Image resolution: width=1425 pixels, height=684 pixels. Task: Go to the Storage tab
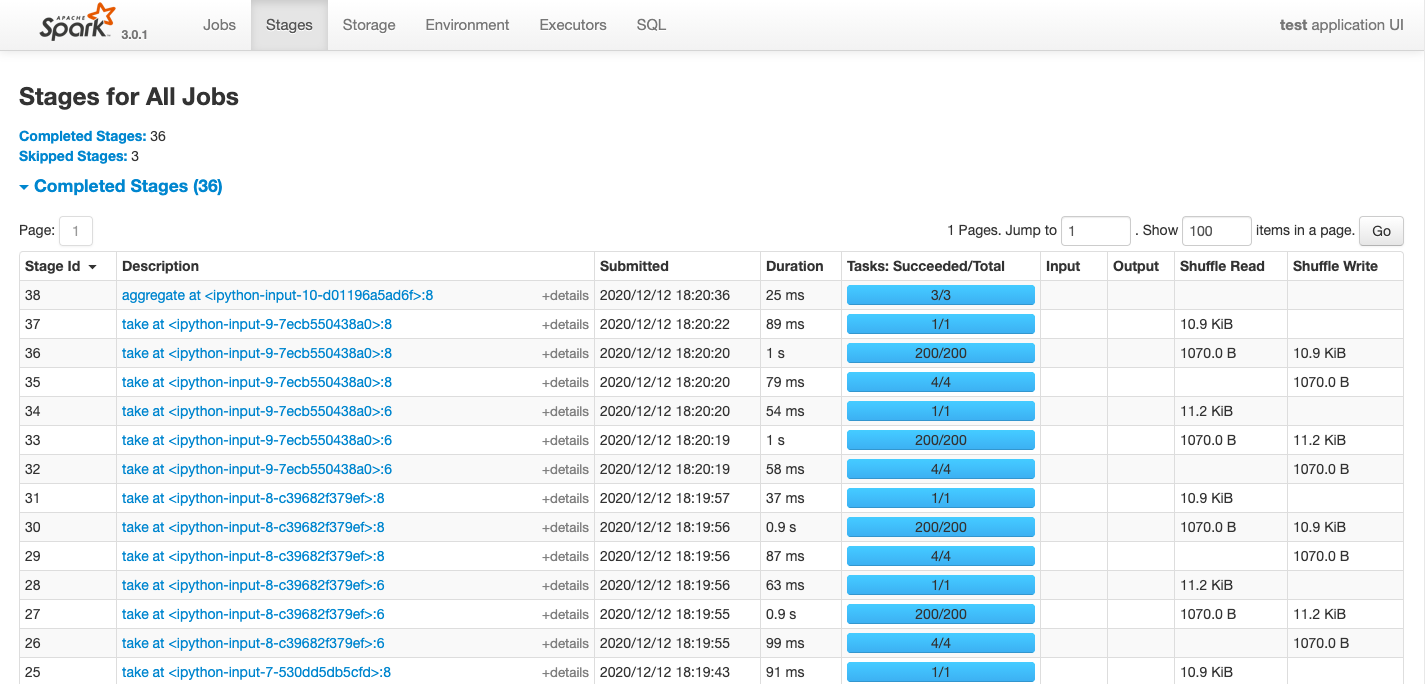pos(369,25)
